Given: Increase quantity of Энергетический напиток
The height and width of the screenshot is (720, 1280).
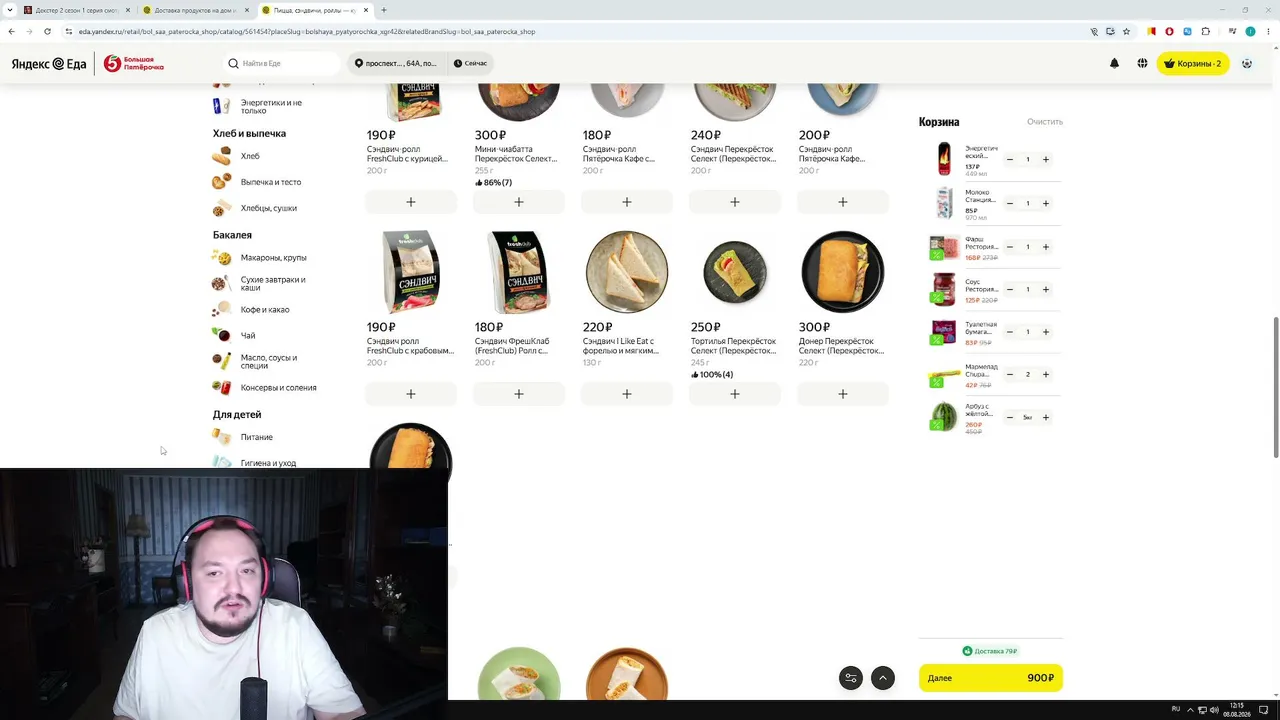Looking at the screenshot, I should 1046,160.
